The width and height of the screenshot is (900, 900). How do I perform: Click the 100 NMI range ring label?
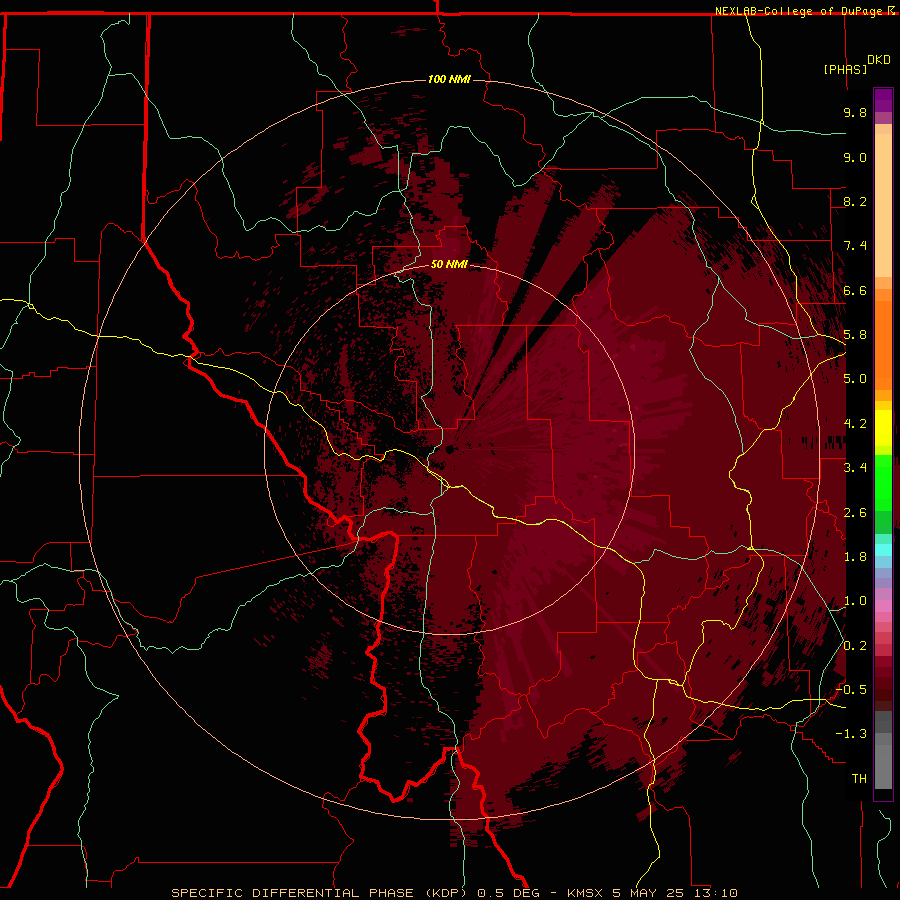pyautogui.click(x=449, y=79)
